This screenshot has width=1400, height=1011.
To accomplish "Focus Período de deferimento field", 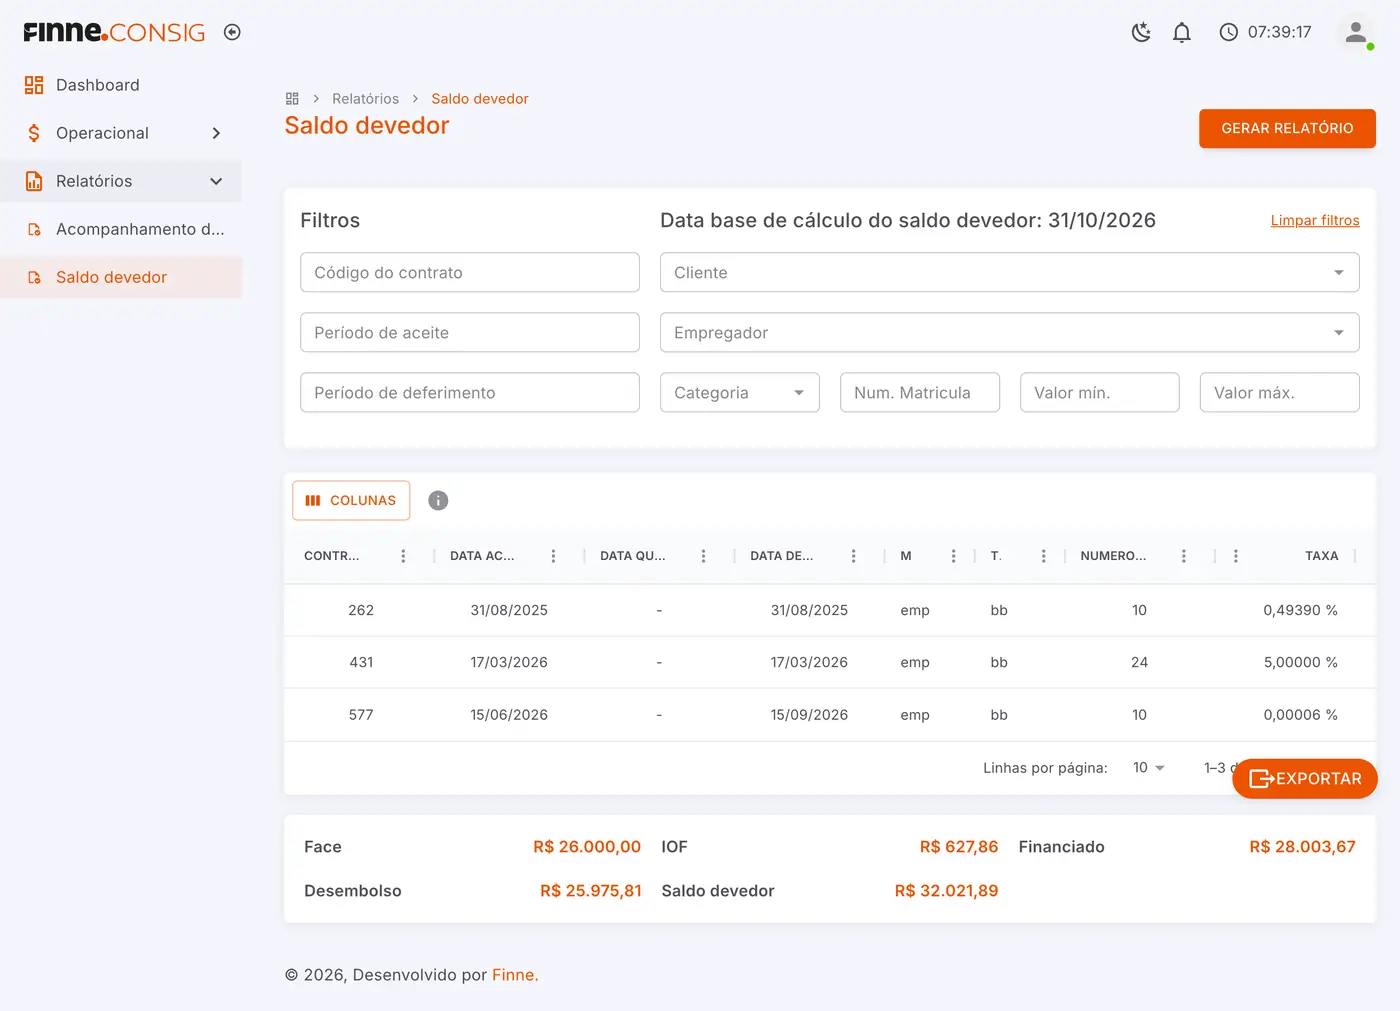I will coord(470,392).
